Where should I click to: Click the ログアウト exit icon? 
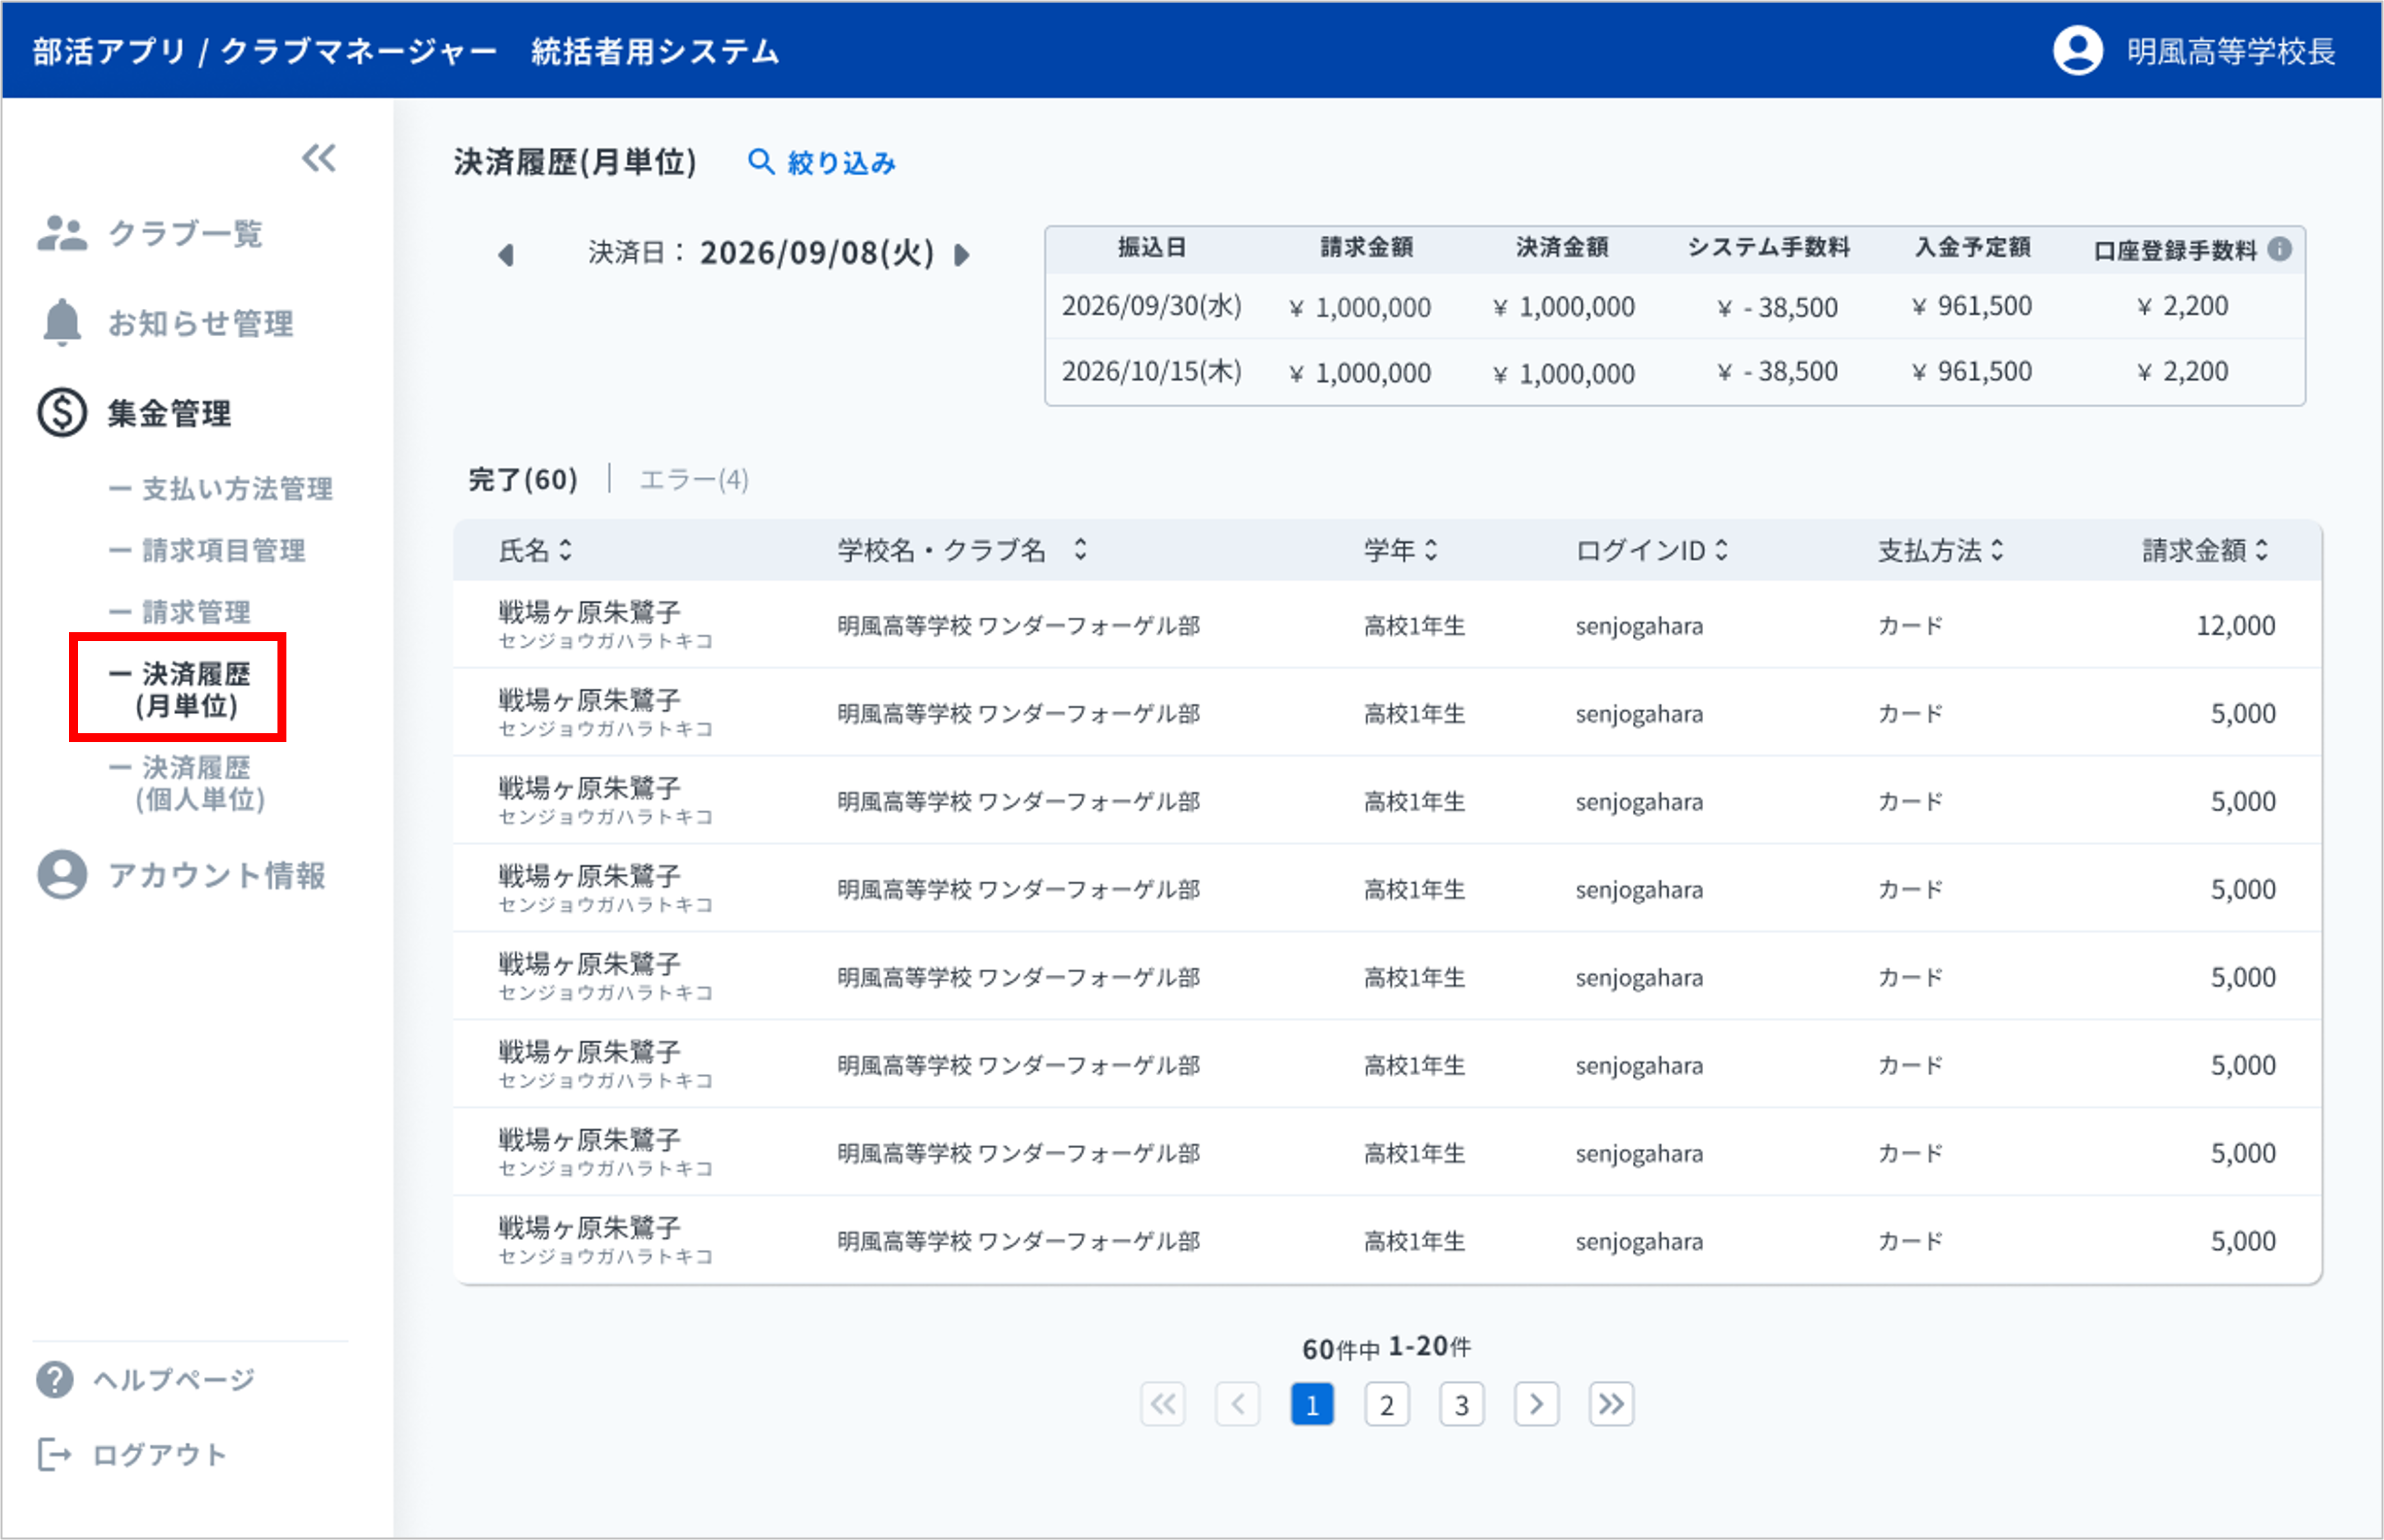pos(54,1455)
